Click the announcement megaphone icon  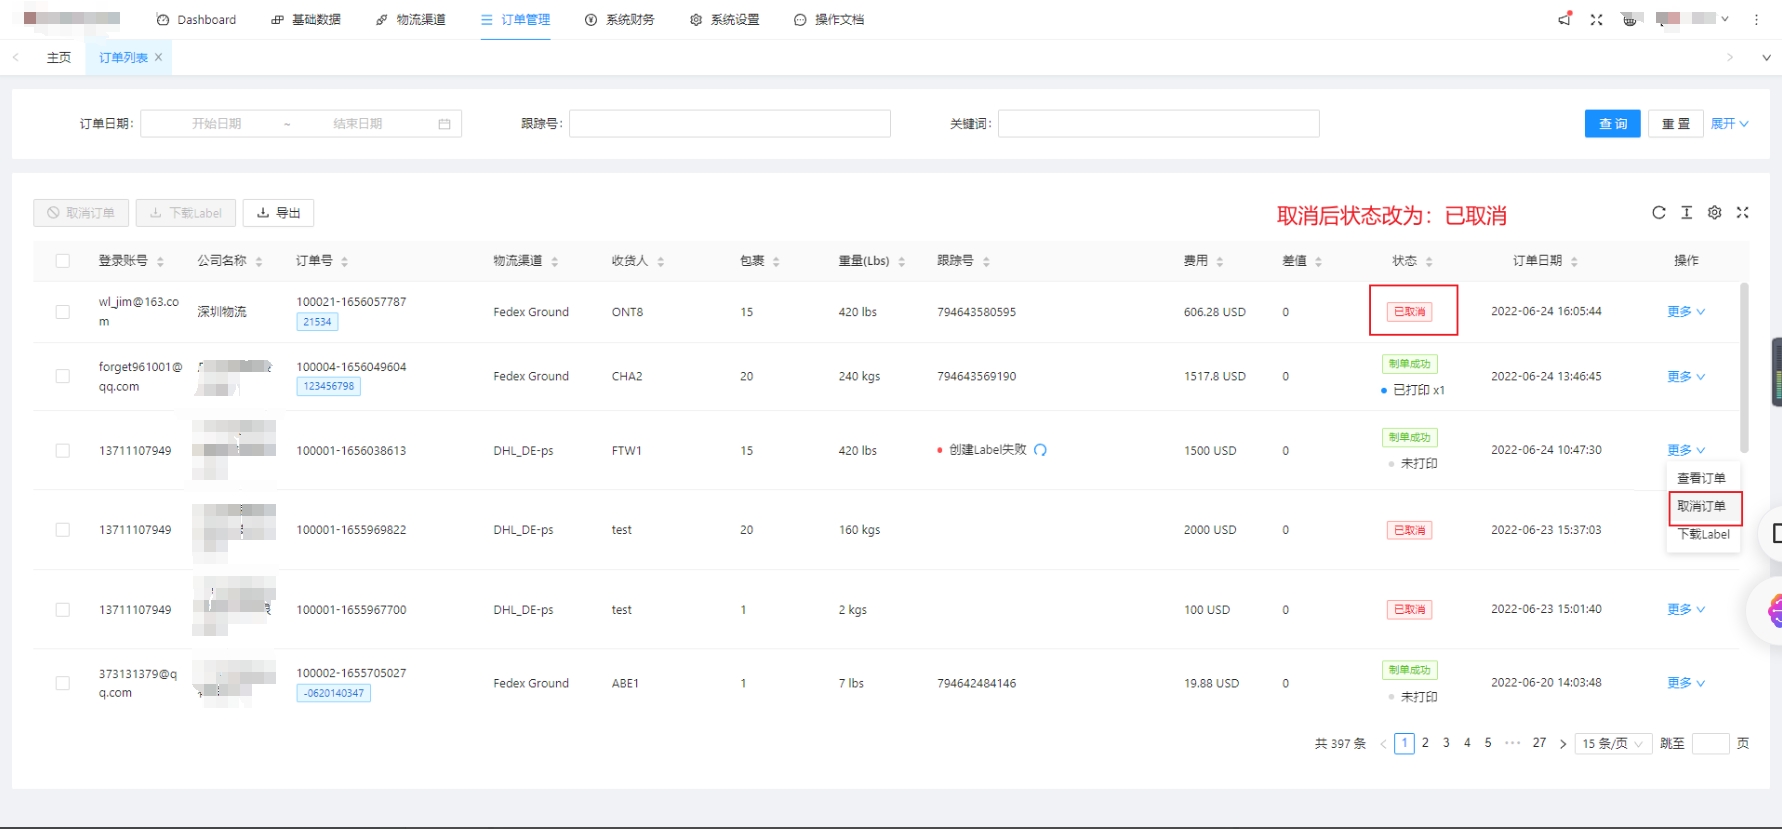[x=1565, y=19]
